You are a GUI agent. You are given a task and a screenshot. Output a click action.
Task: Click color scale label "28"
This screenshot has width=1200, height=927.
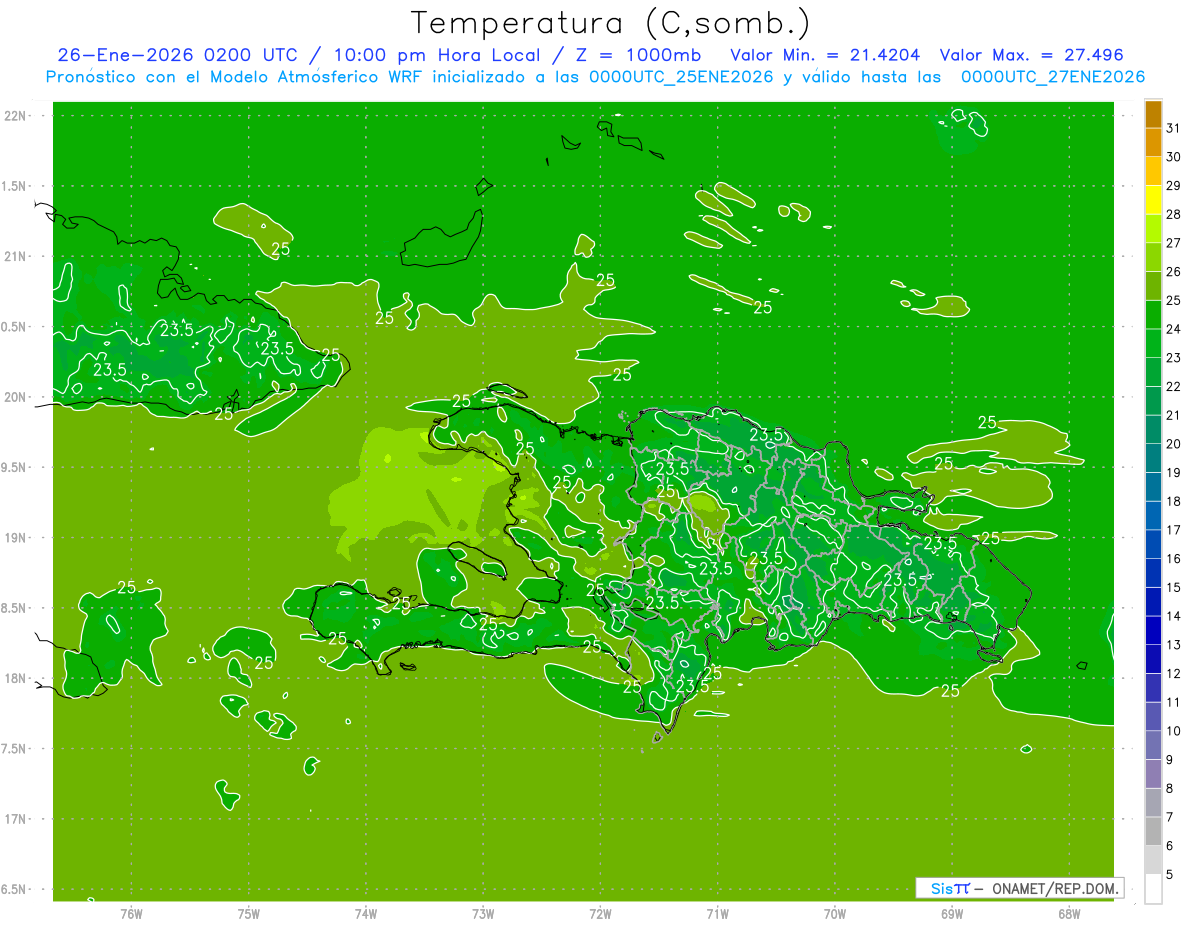point(1173,214)
